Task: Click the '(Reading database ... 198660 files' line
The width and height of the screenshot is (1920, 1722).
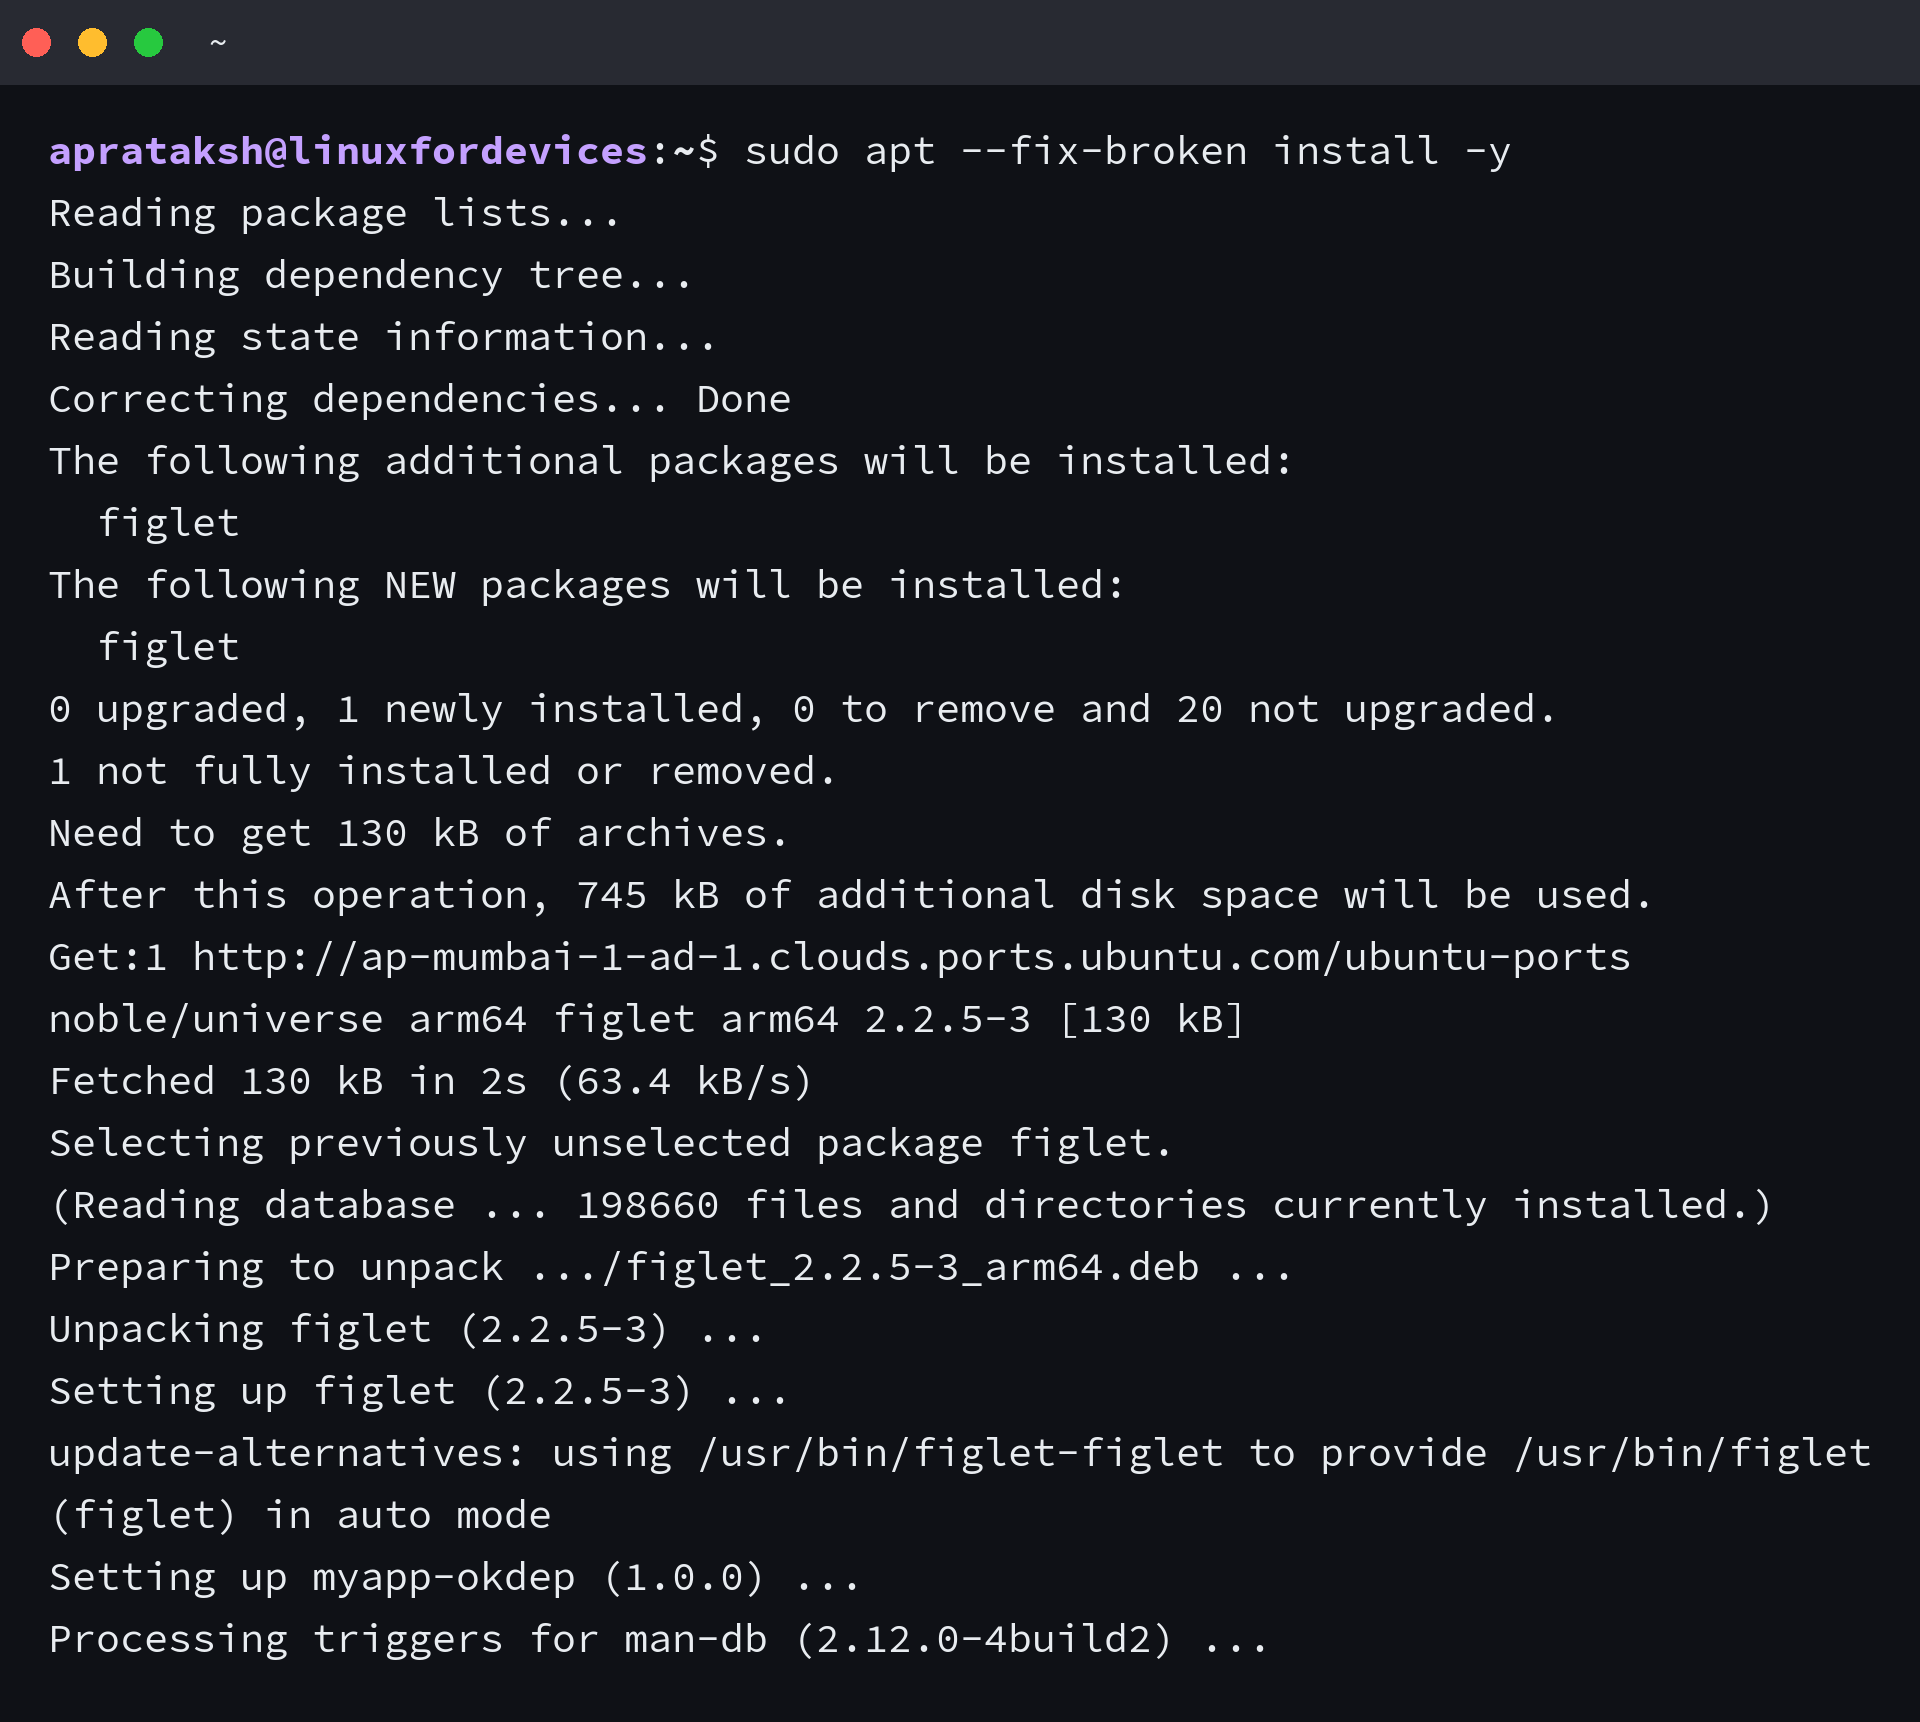Action: (911, 1206)
